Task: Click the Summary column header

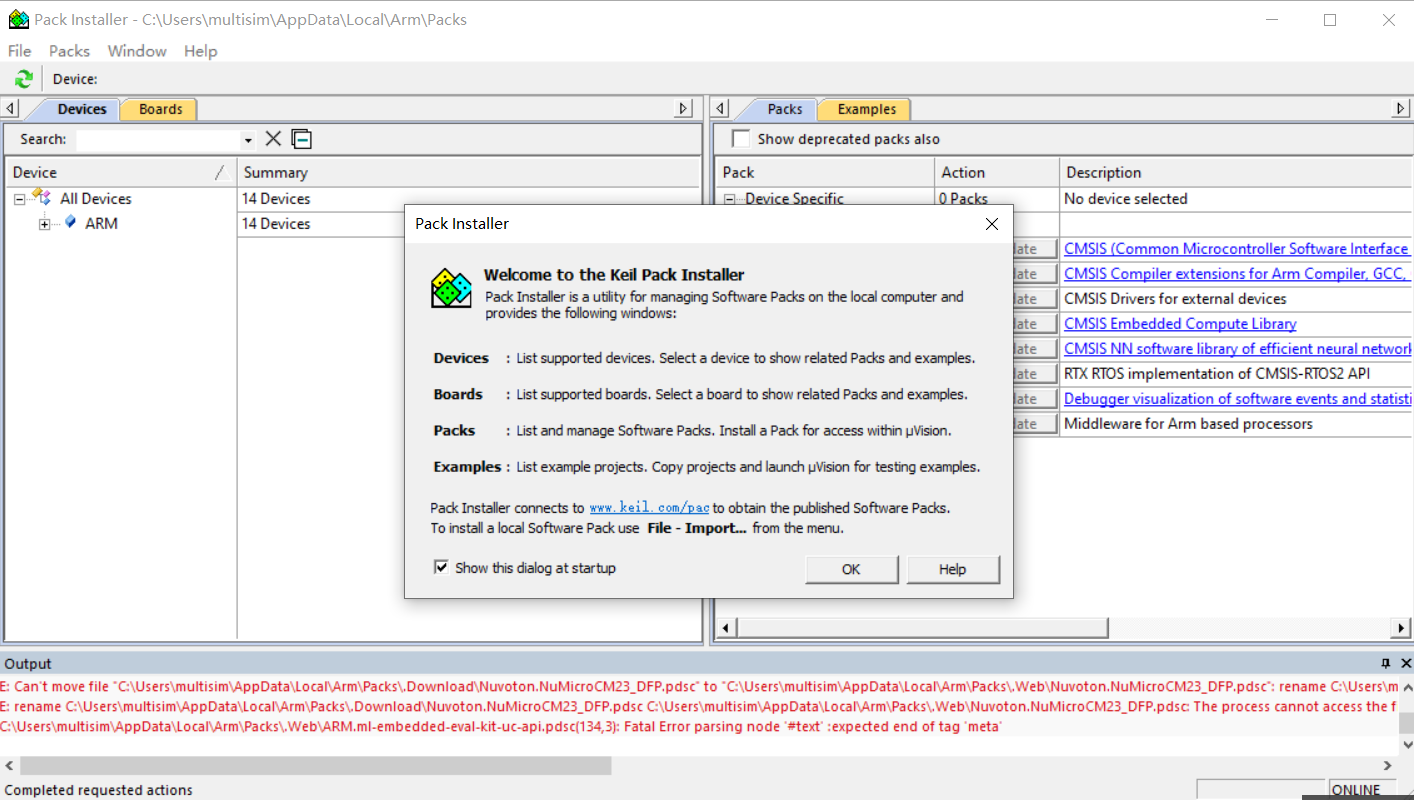Action: click(x=468, y=172)
